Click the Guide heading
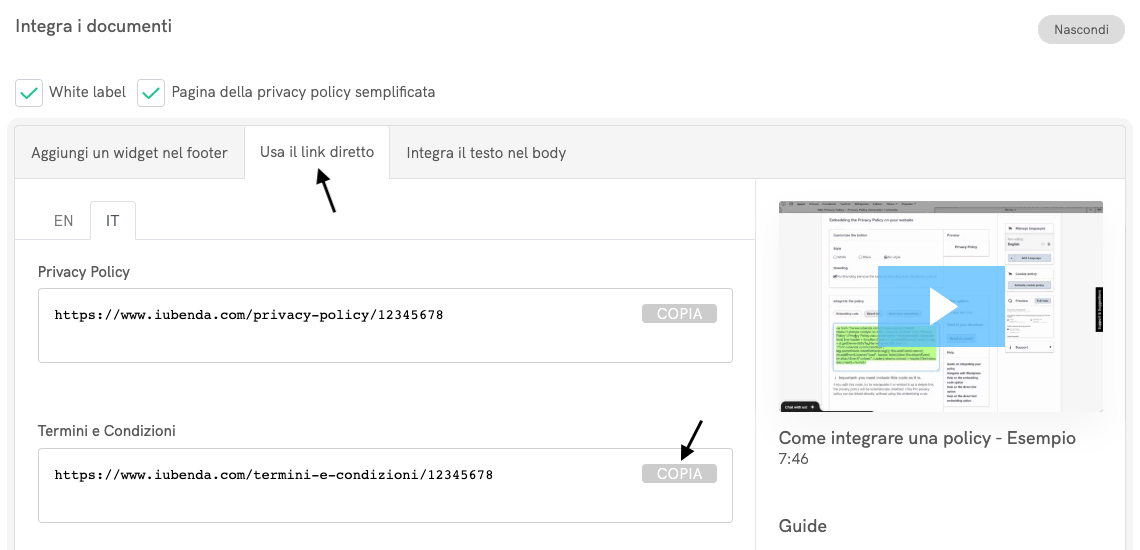Image resolution: width=1140 pixels, height=550 pixels. click(802, 526)
